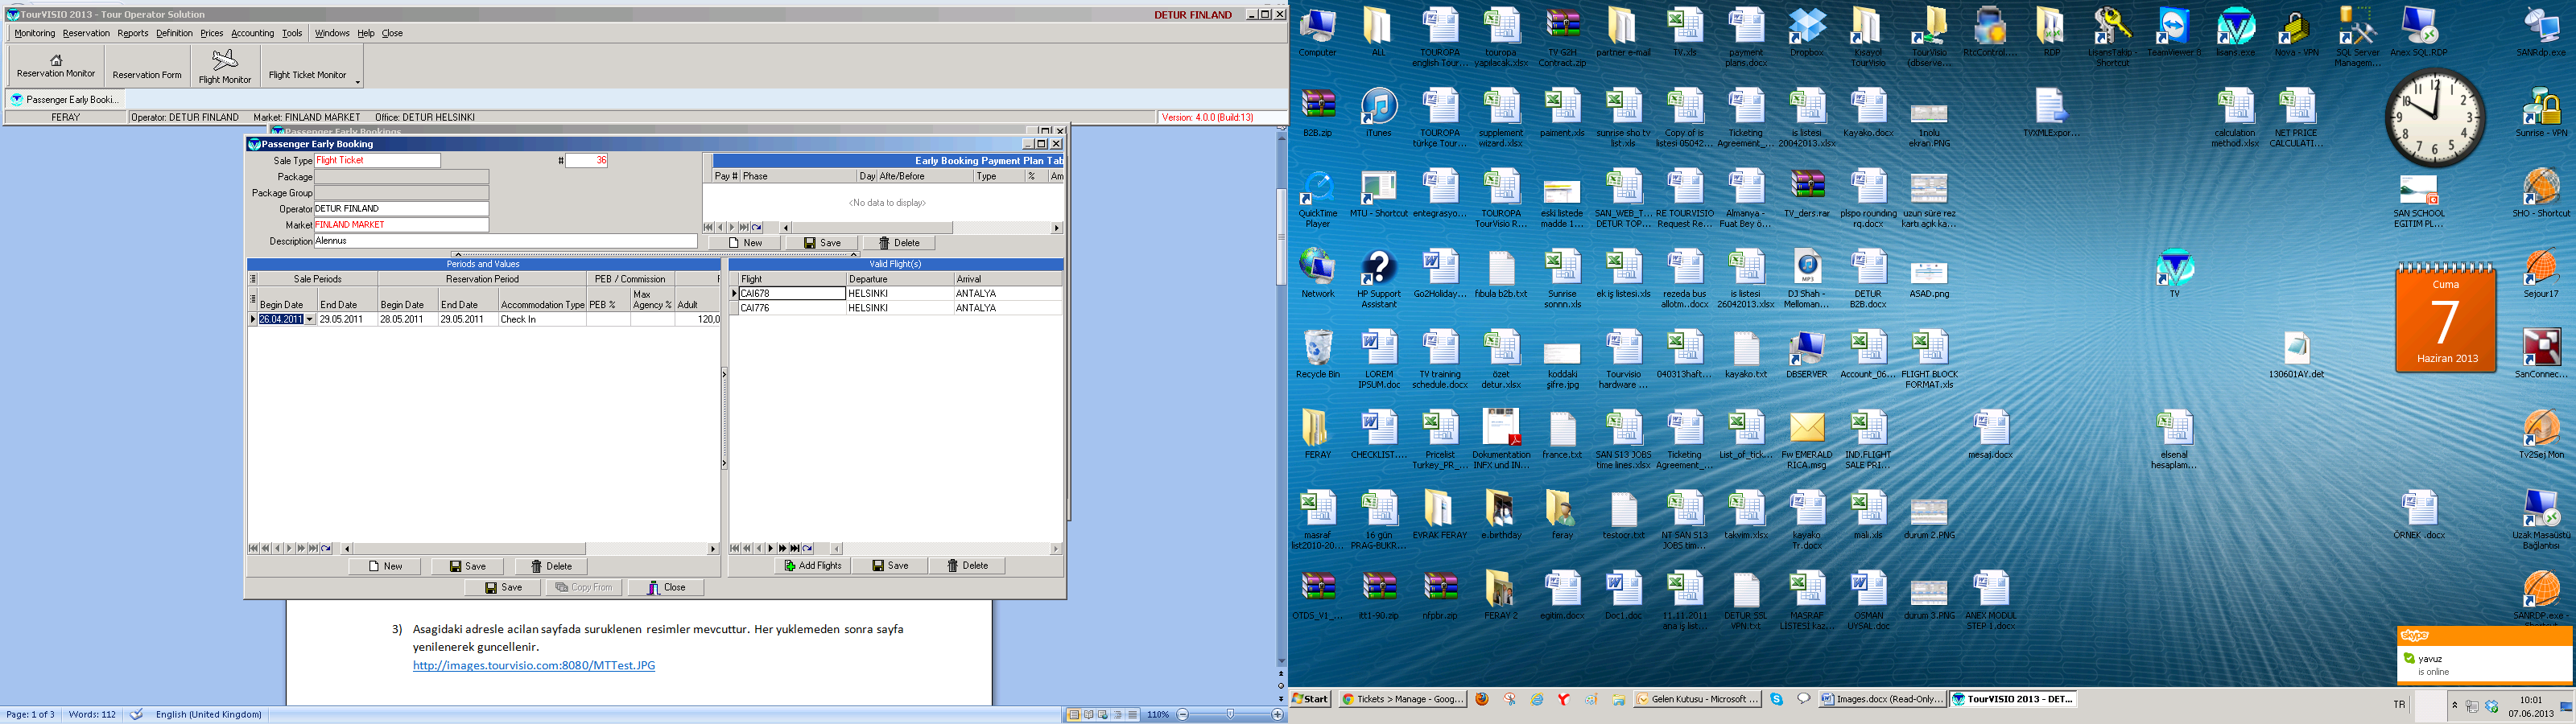Follow the images.tourvisio.com MTTest.JPG link
This screenshot has width=2576, height=724.
534,666
